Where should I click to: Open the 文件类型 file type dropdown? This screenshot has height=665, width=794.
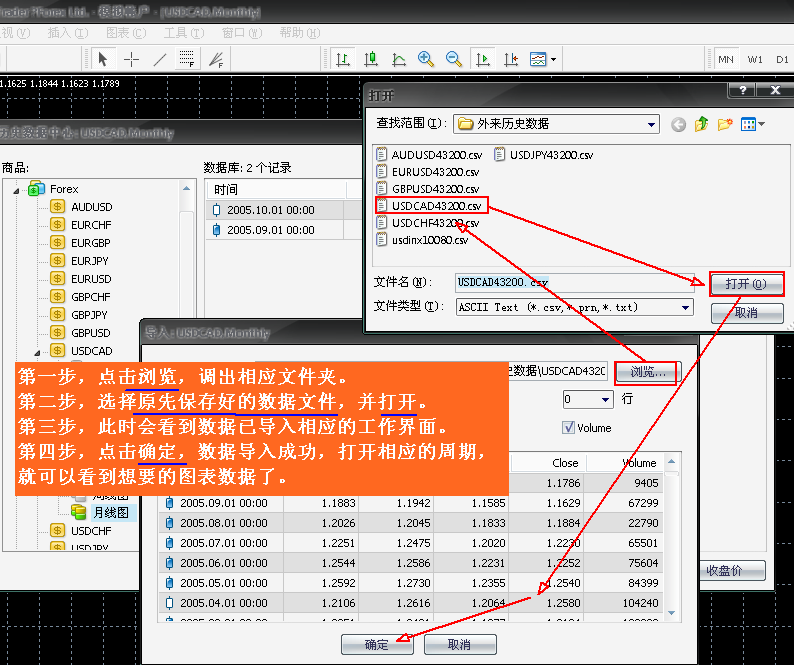click(x=685, y=307)
